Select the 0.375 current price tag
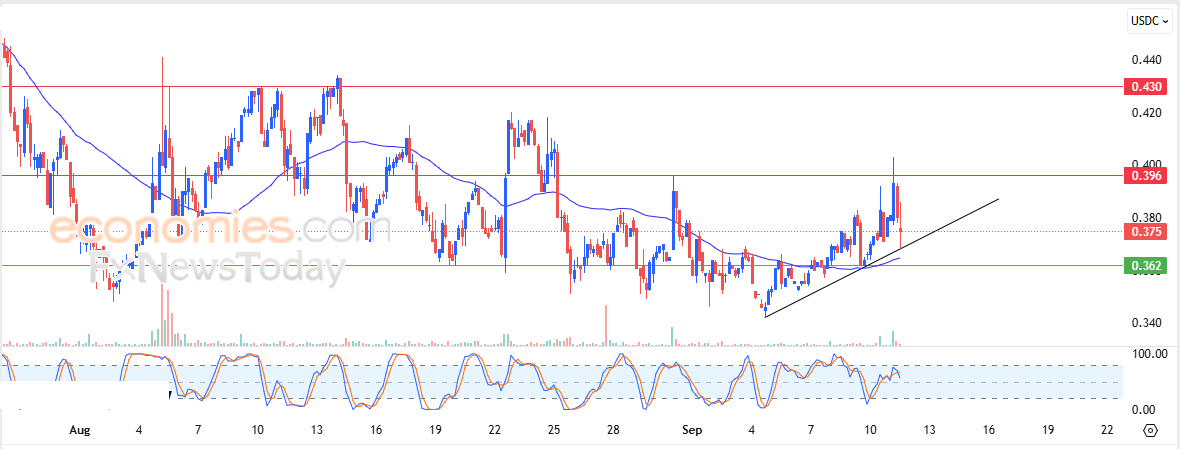The image size is (1180, 449). point(1145,232)
